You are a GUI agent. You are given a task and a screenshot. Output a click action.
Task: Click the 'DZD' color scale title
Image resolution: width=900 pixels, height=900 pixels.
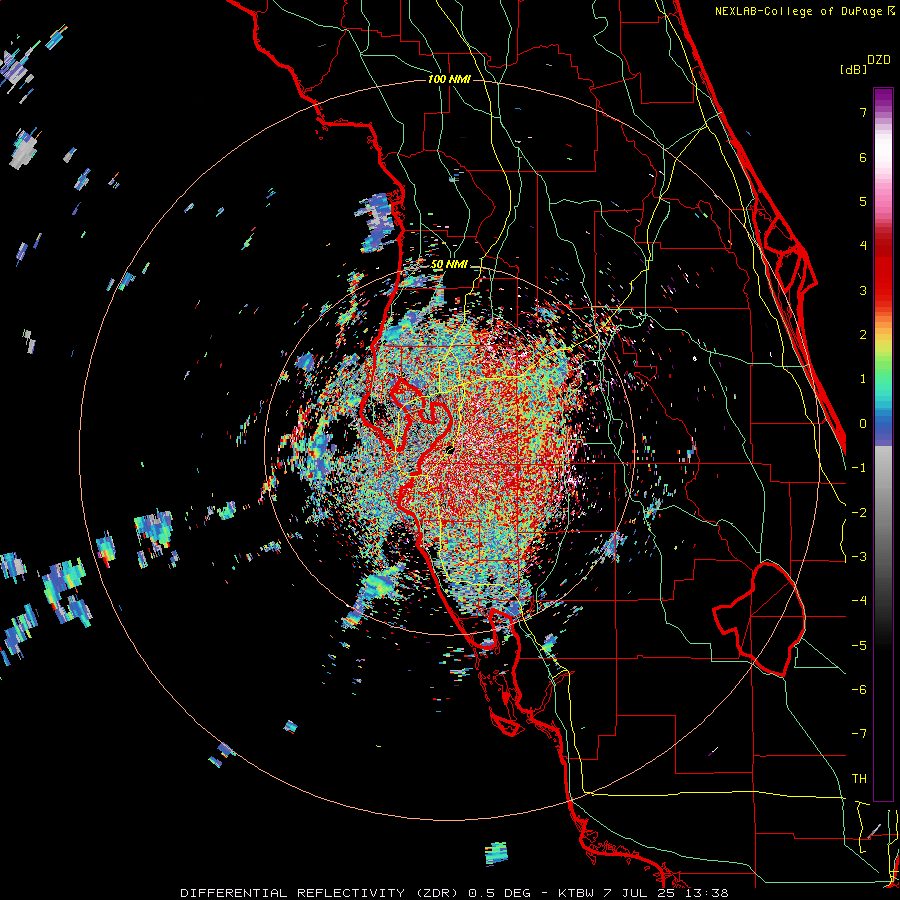[879, 60]
